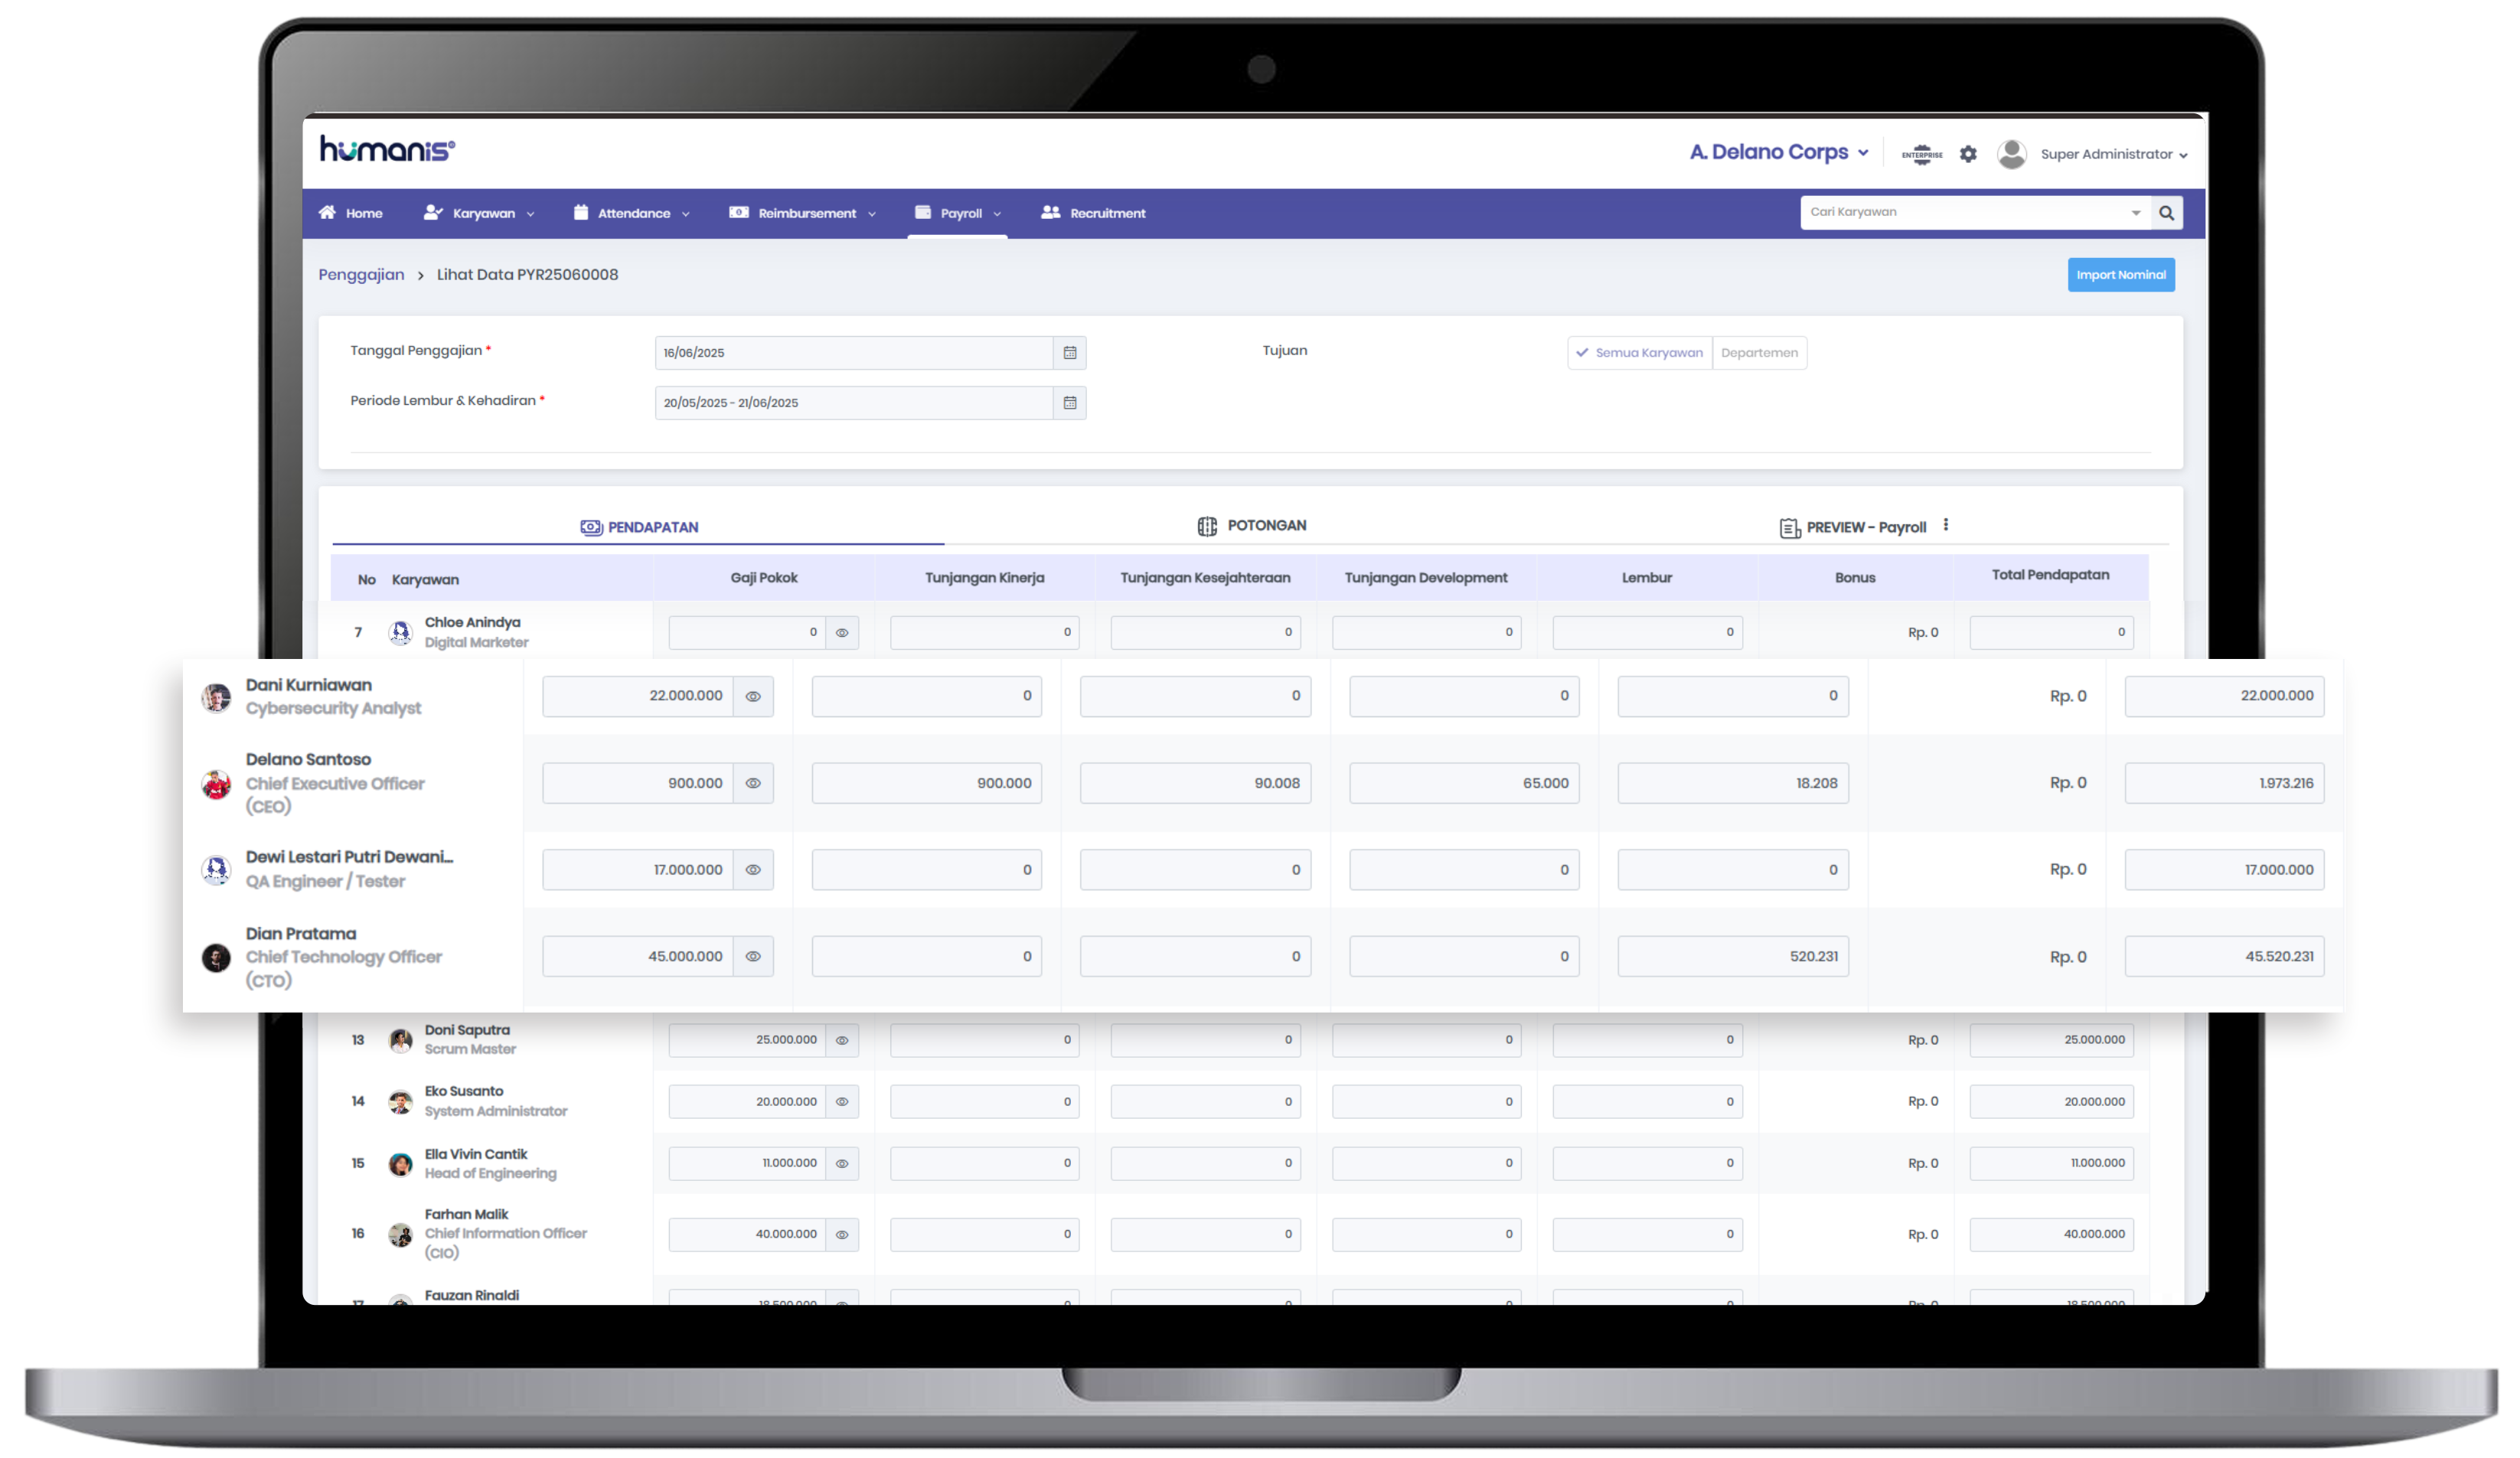
Task: Select the Departemen option
Action: (x=1759, y=353)
